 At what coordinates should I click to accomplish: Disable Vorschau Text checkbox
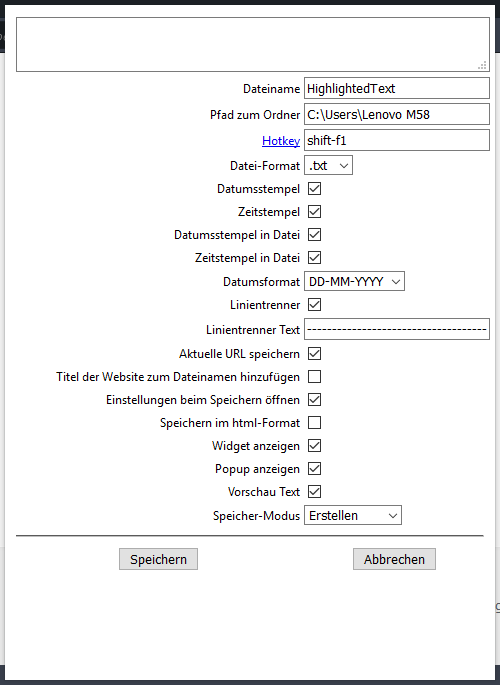[314, 491]
